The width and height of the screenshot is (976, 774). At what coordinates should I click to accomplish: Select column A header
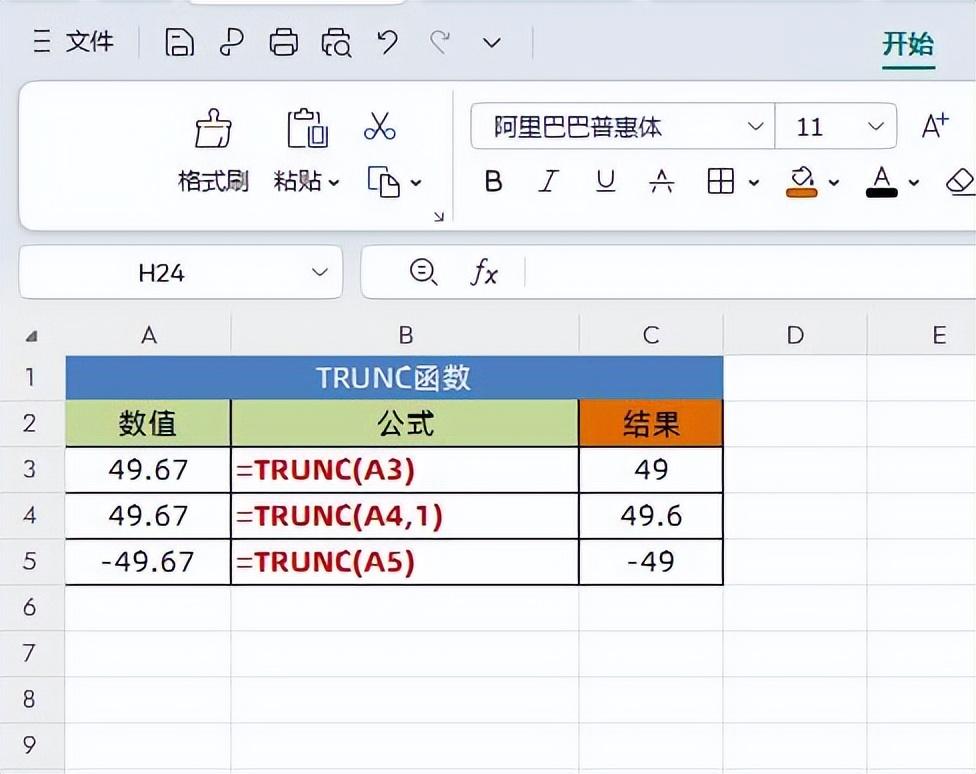[148, 335]
